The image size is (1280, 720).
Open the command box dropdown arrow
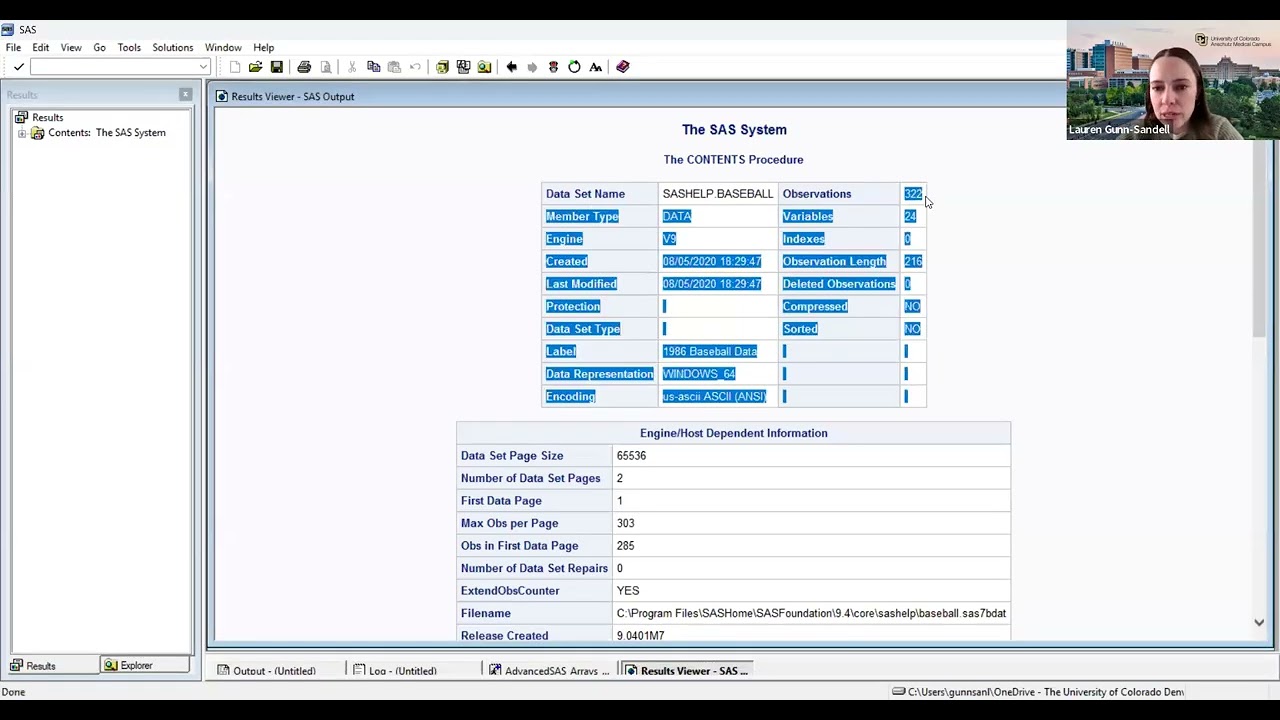pos(203,67)
